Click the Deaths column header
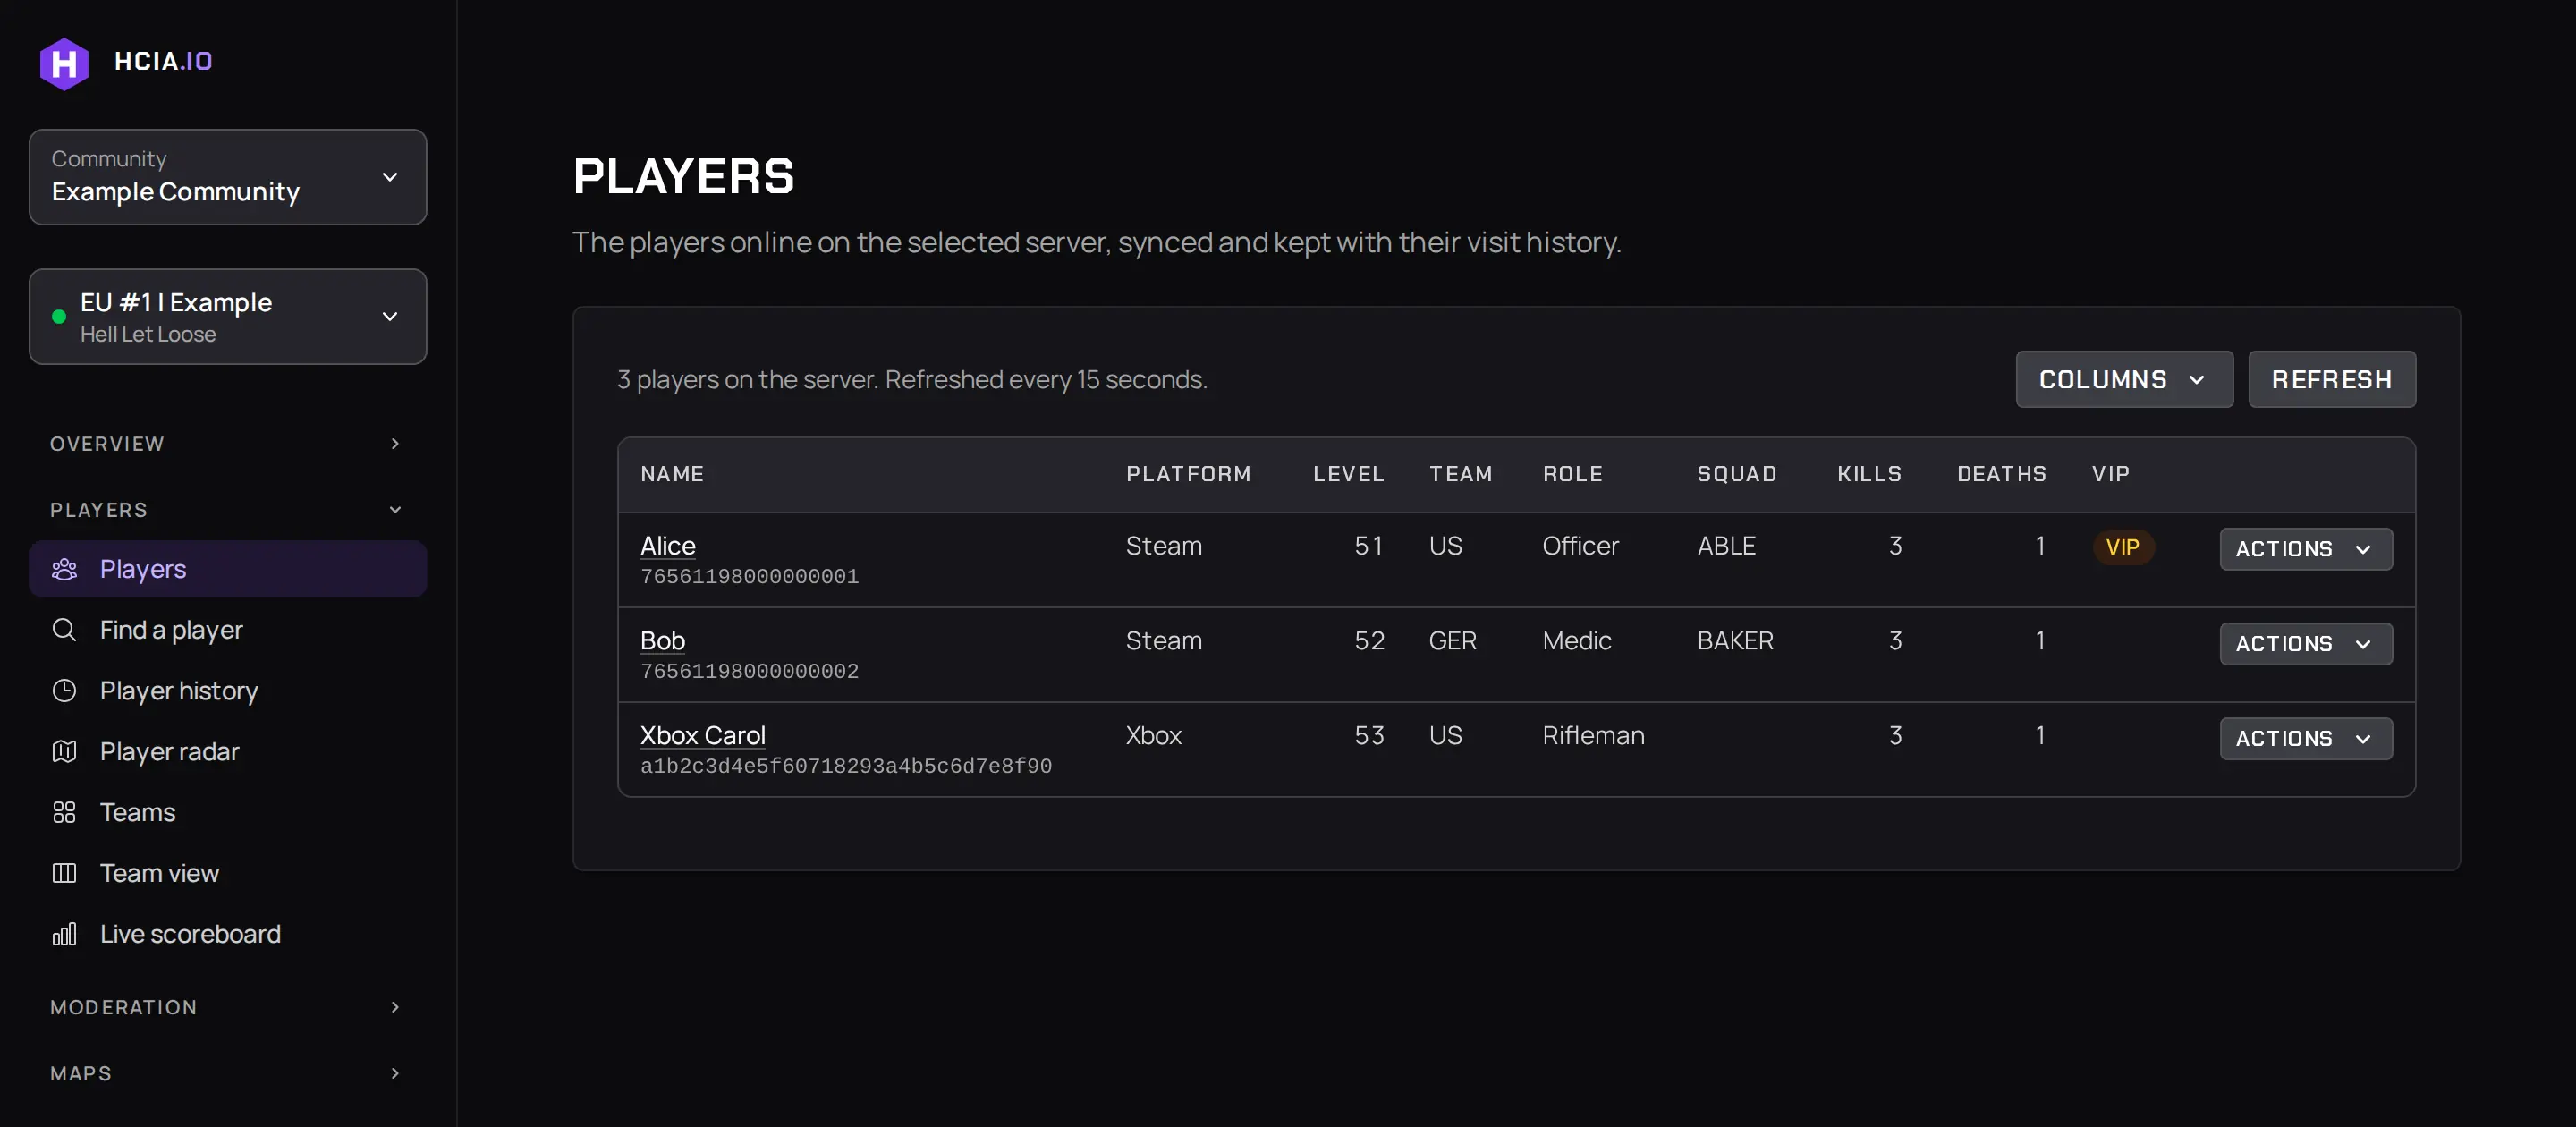Viewport: 2576px width, 1127px height. click(x=2001, y=474)
